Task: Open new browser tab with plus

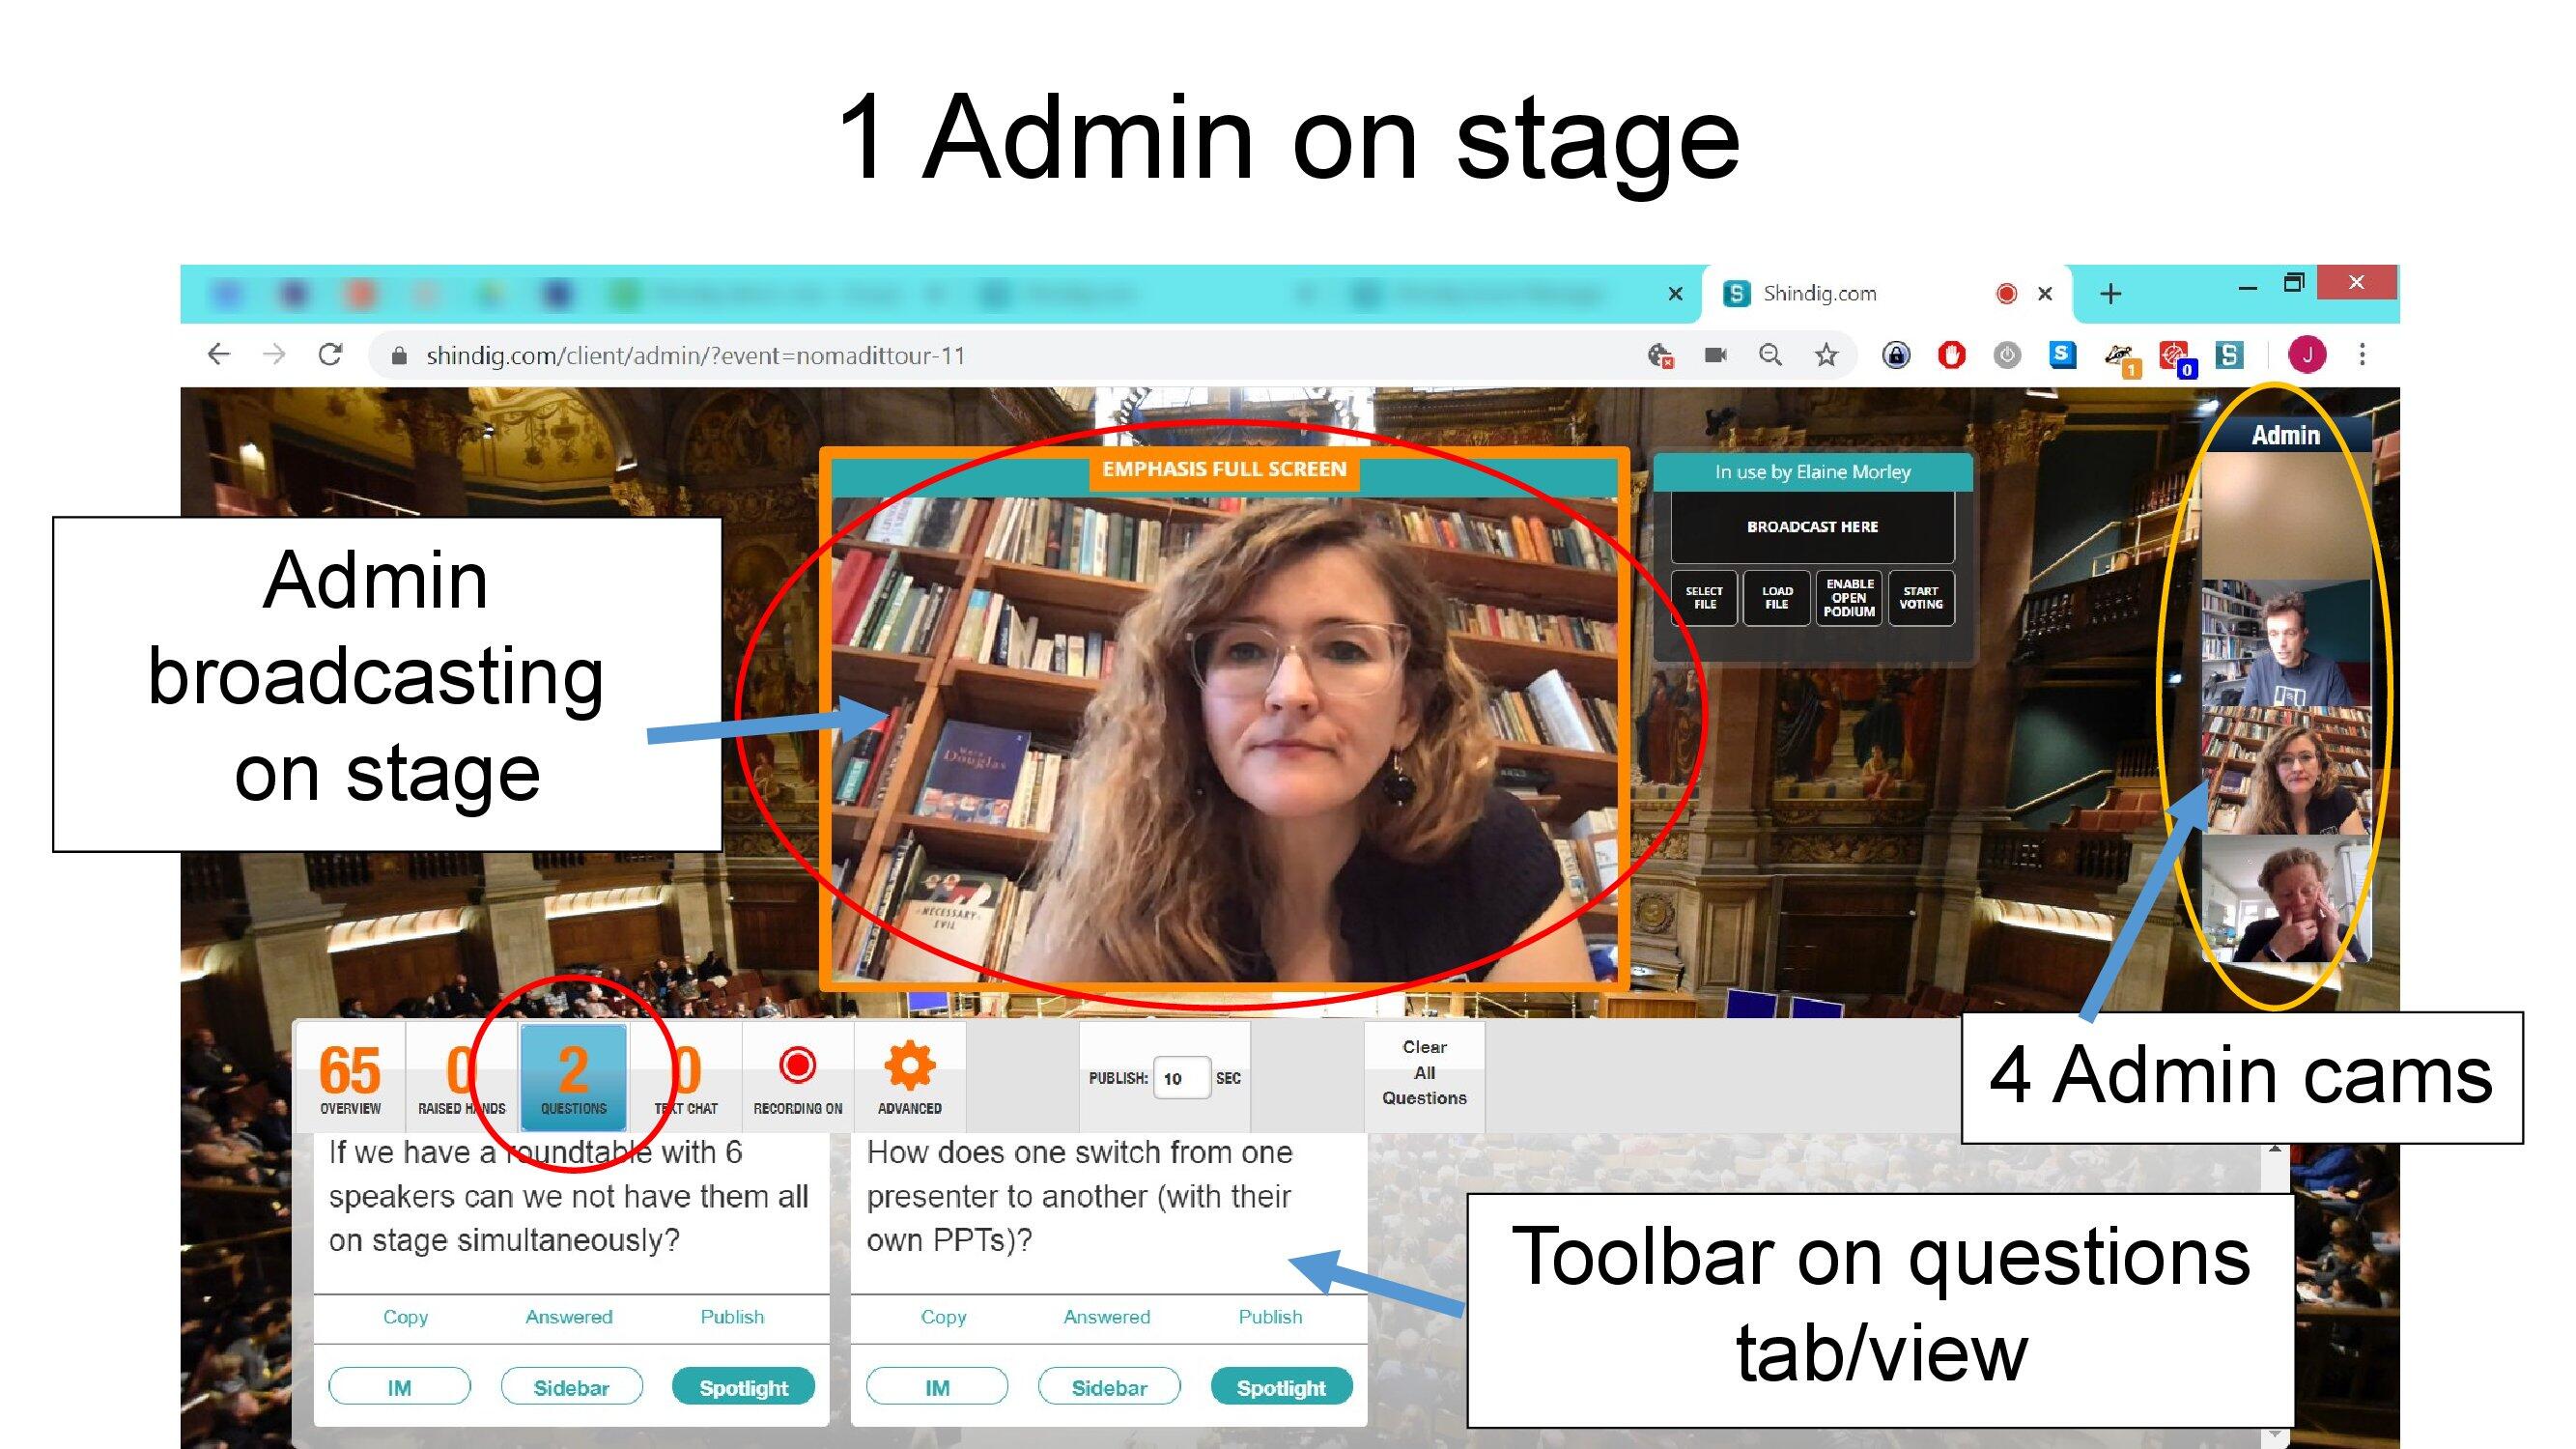Action: (x=2110, y=294)
